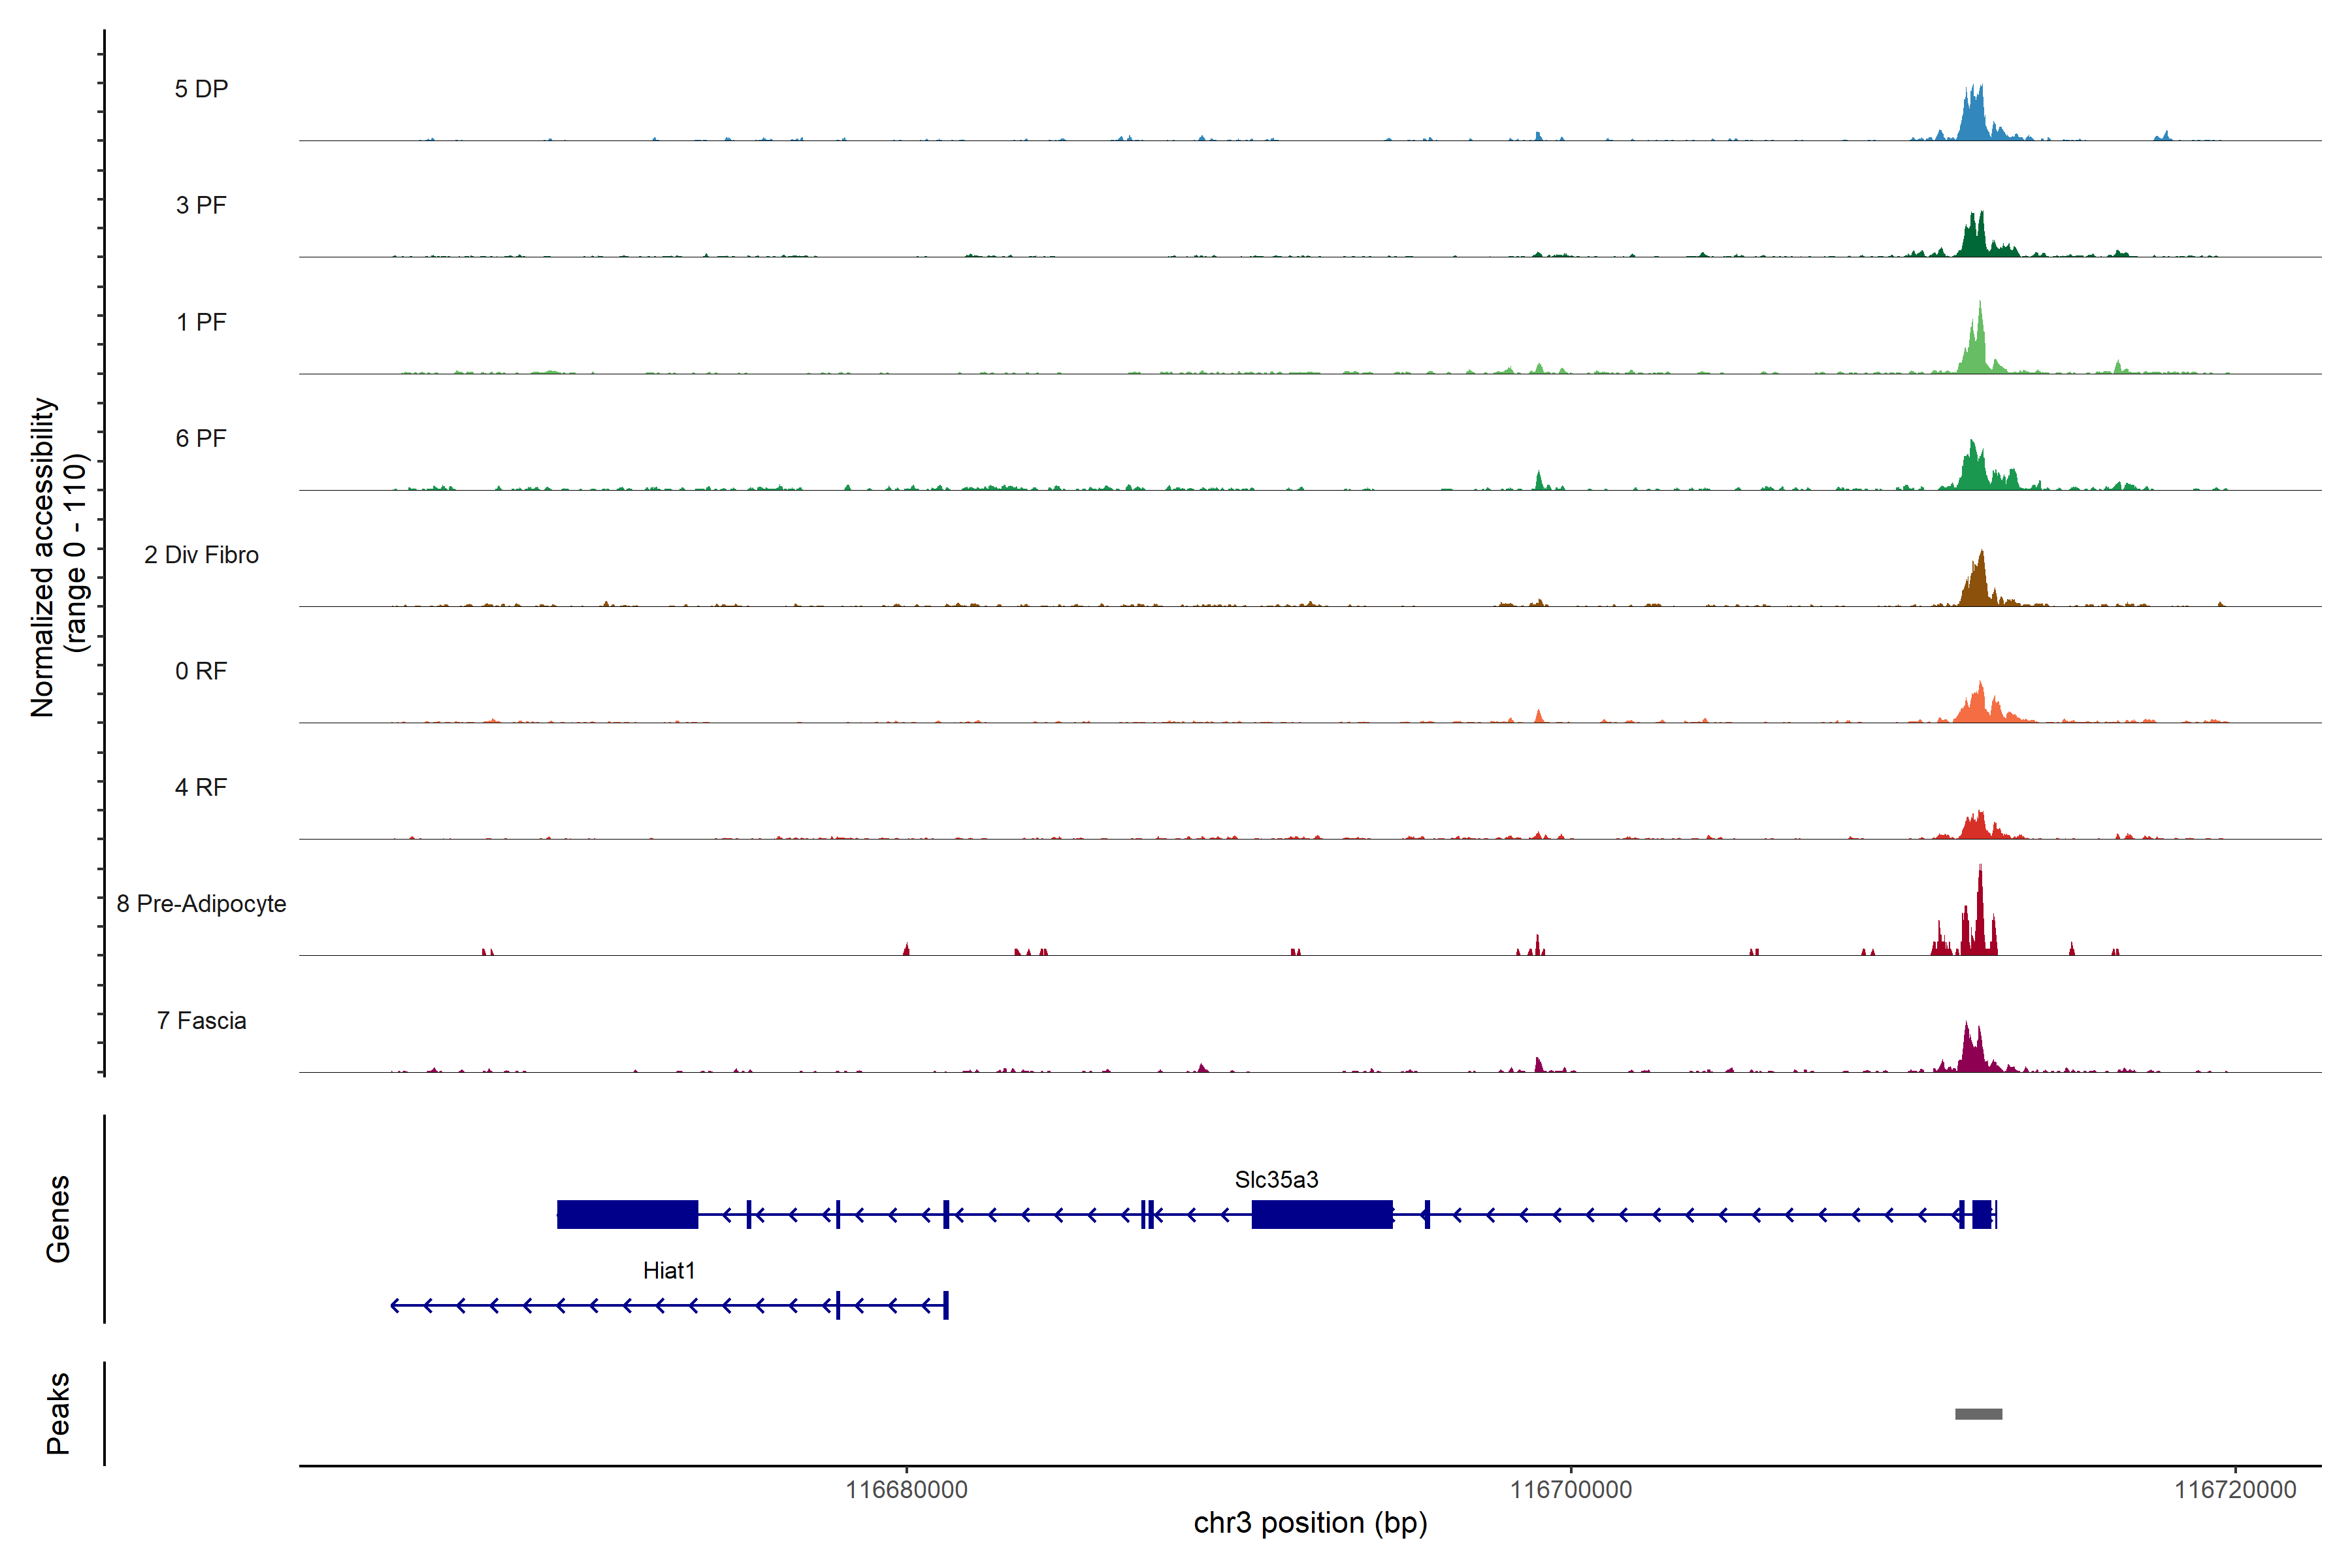Click the 116680000 axis tick label
The height and width of the screenshot is (1568, 2352).
tap(906, 1490)
